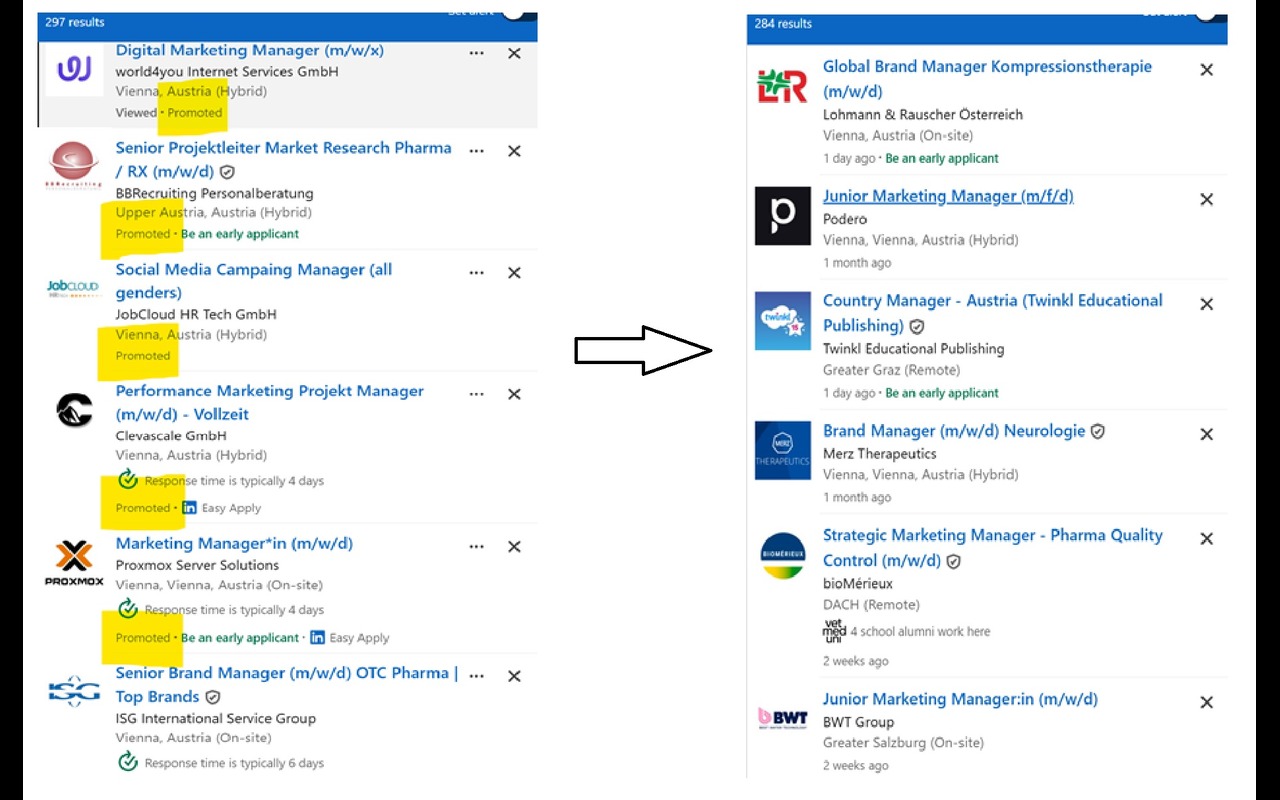1280x800 pixels.
Task: Open the three-dot menu on Senior Projektleiter card
Action: click(x=476, y=150)
